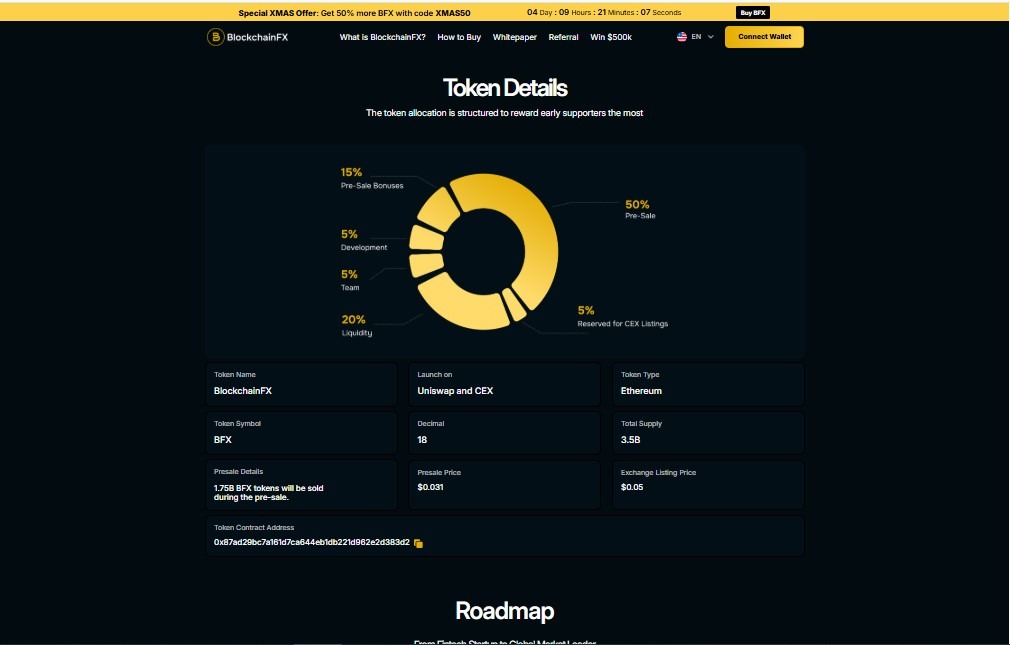Screen dimensions: 1010x645
Task: Click the Referral navigation item
Action: [563, 37]
